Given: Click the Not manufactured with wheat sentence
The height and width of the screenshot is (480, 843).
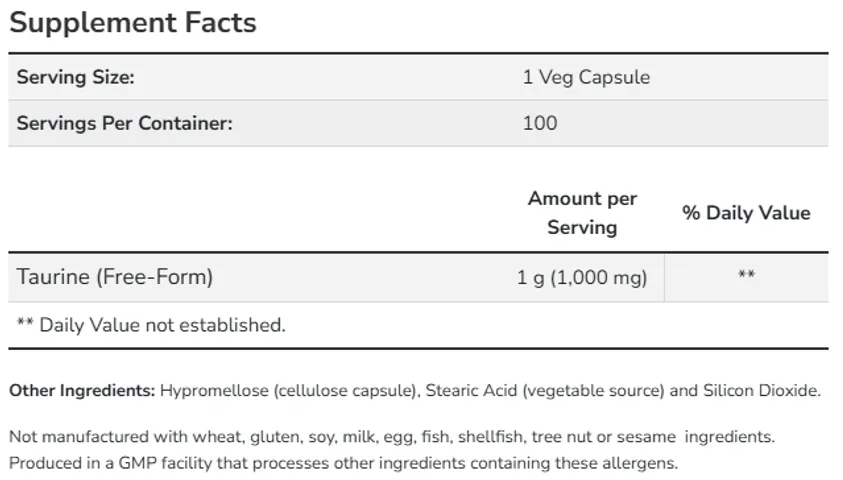Looking at the screenshot, I should (392, 437).
